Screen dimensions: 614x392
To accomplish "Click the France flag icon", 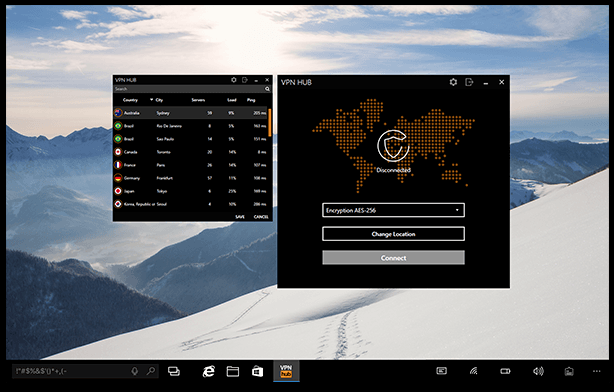I will [x=118, y=165].
